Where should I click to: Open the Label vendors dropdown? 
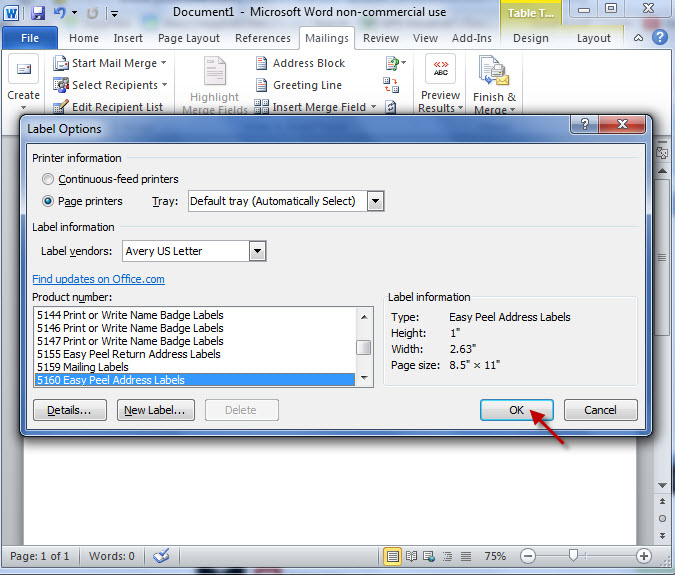coord(257,251)
